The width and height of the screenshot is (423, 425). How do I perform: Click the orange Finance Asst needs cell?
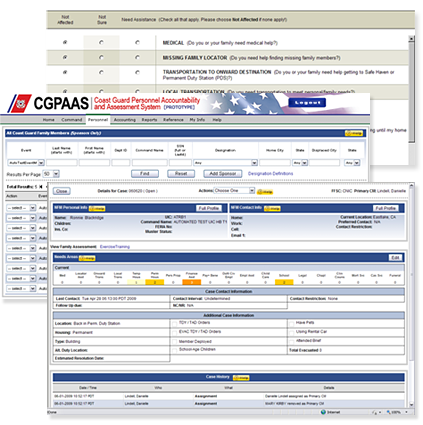pyautogui.click(x=192, y=282)
